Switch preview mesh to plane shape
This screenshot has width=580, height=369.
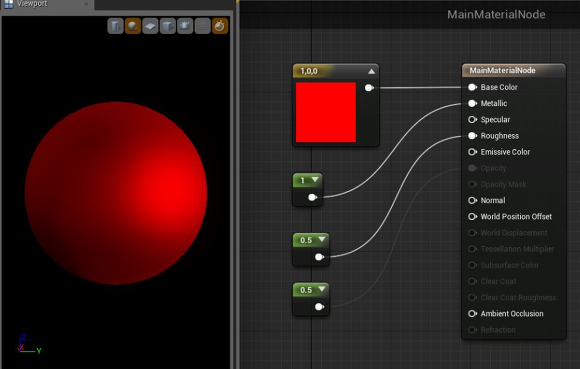click(150, 26)
